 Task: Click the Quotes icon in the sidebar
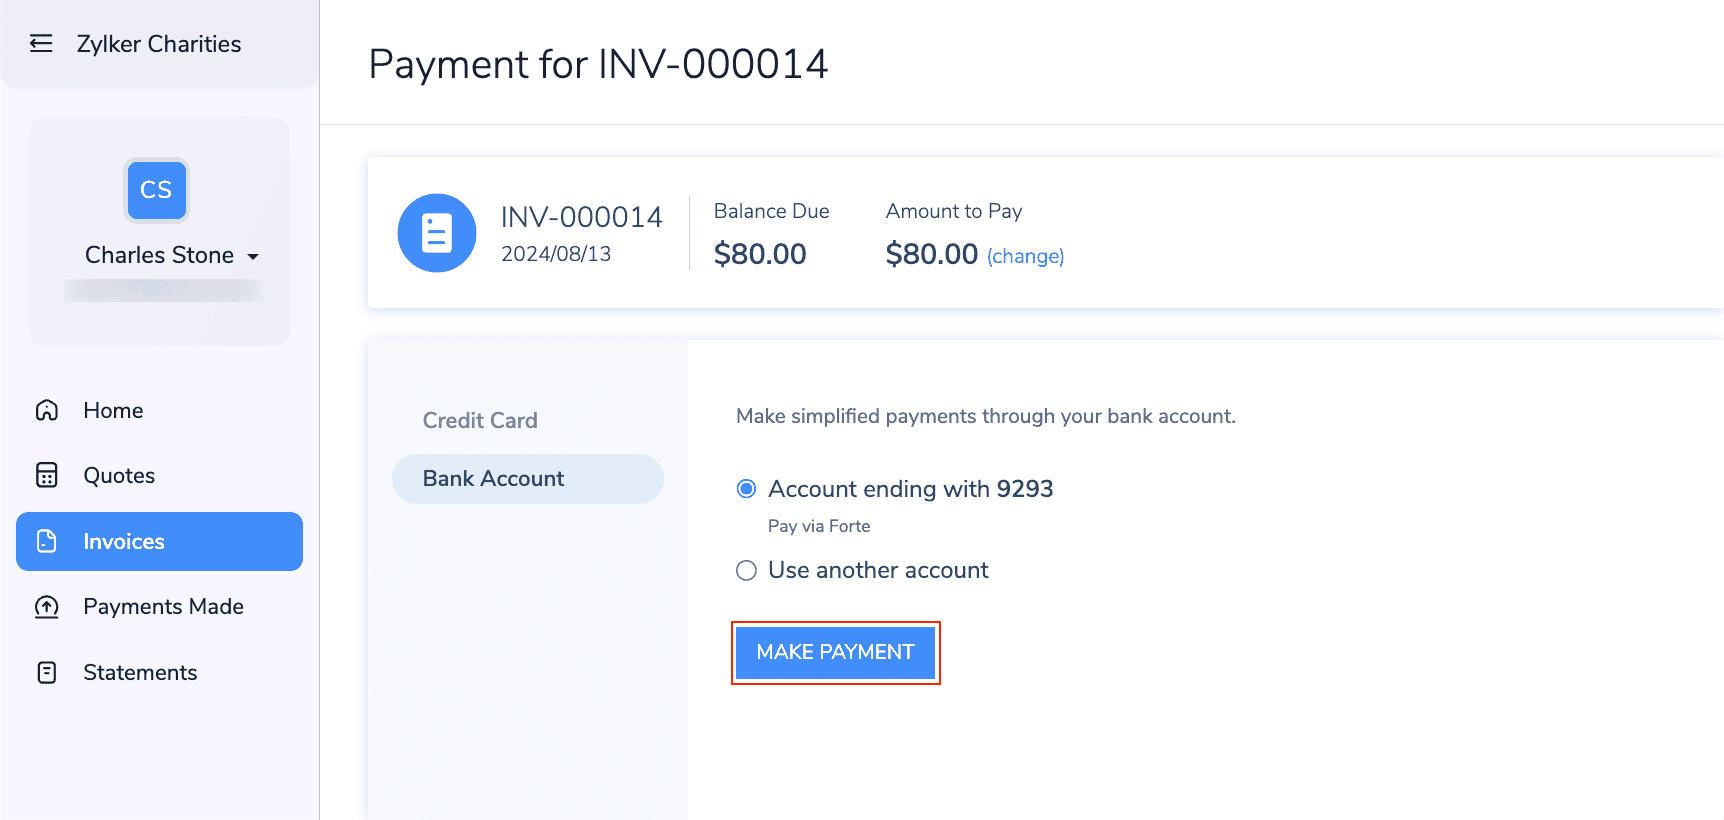pos(47,475)
